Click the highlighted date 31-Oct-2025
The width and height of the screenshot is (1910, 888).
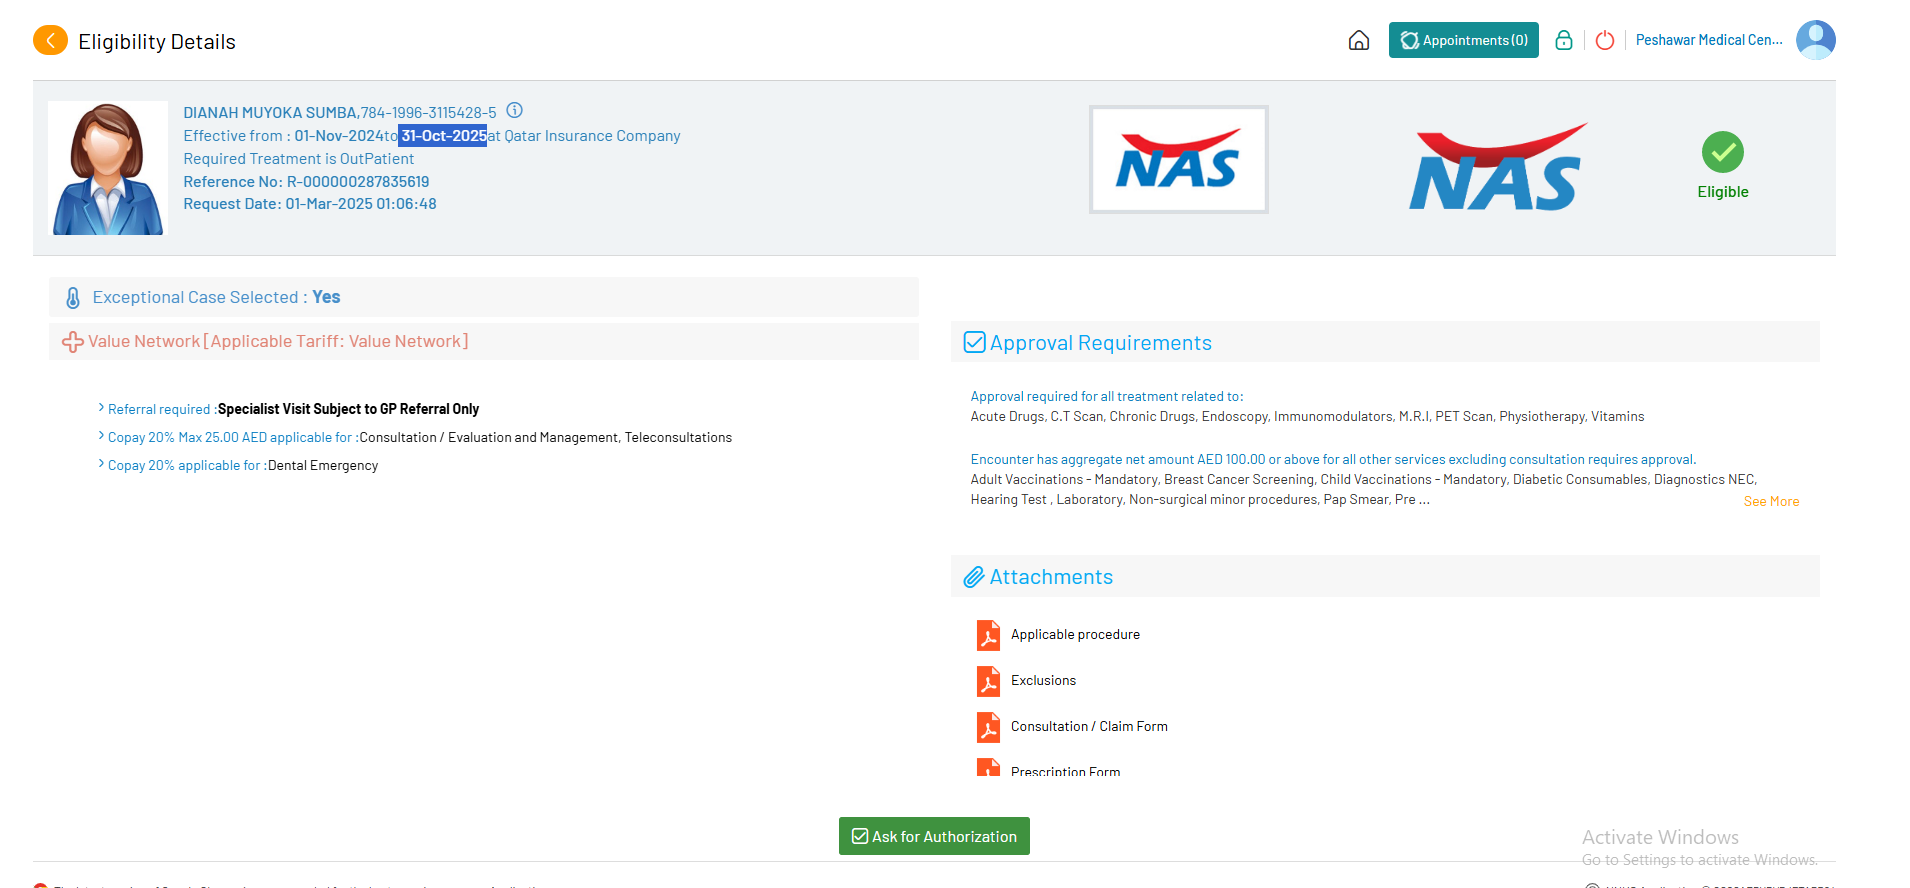click(x=443, y=135)
